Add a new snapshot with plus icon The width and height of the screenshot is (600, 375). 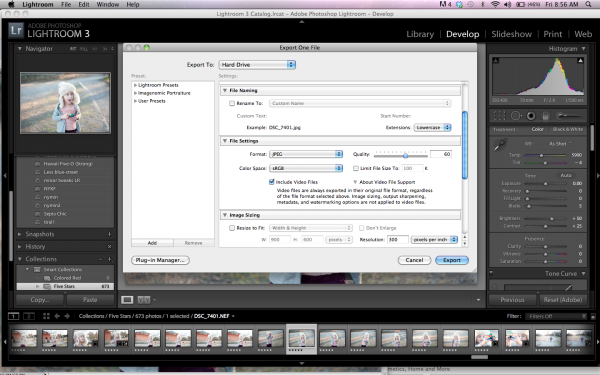tap(109, 234)
